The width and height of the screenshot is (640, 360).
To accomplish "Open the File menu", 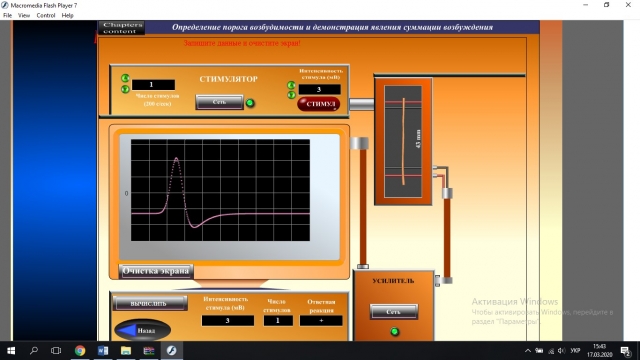I will coord(7,16).
